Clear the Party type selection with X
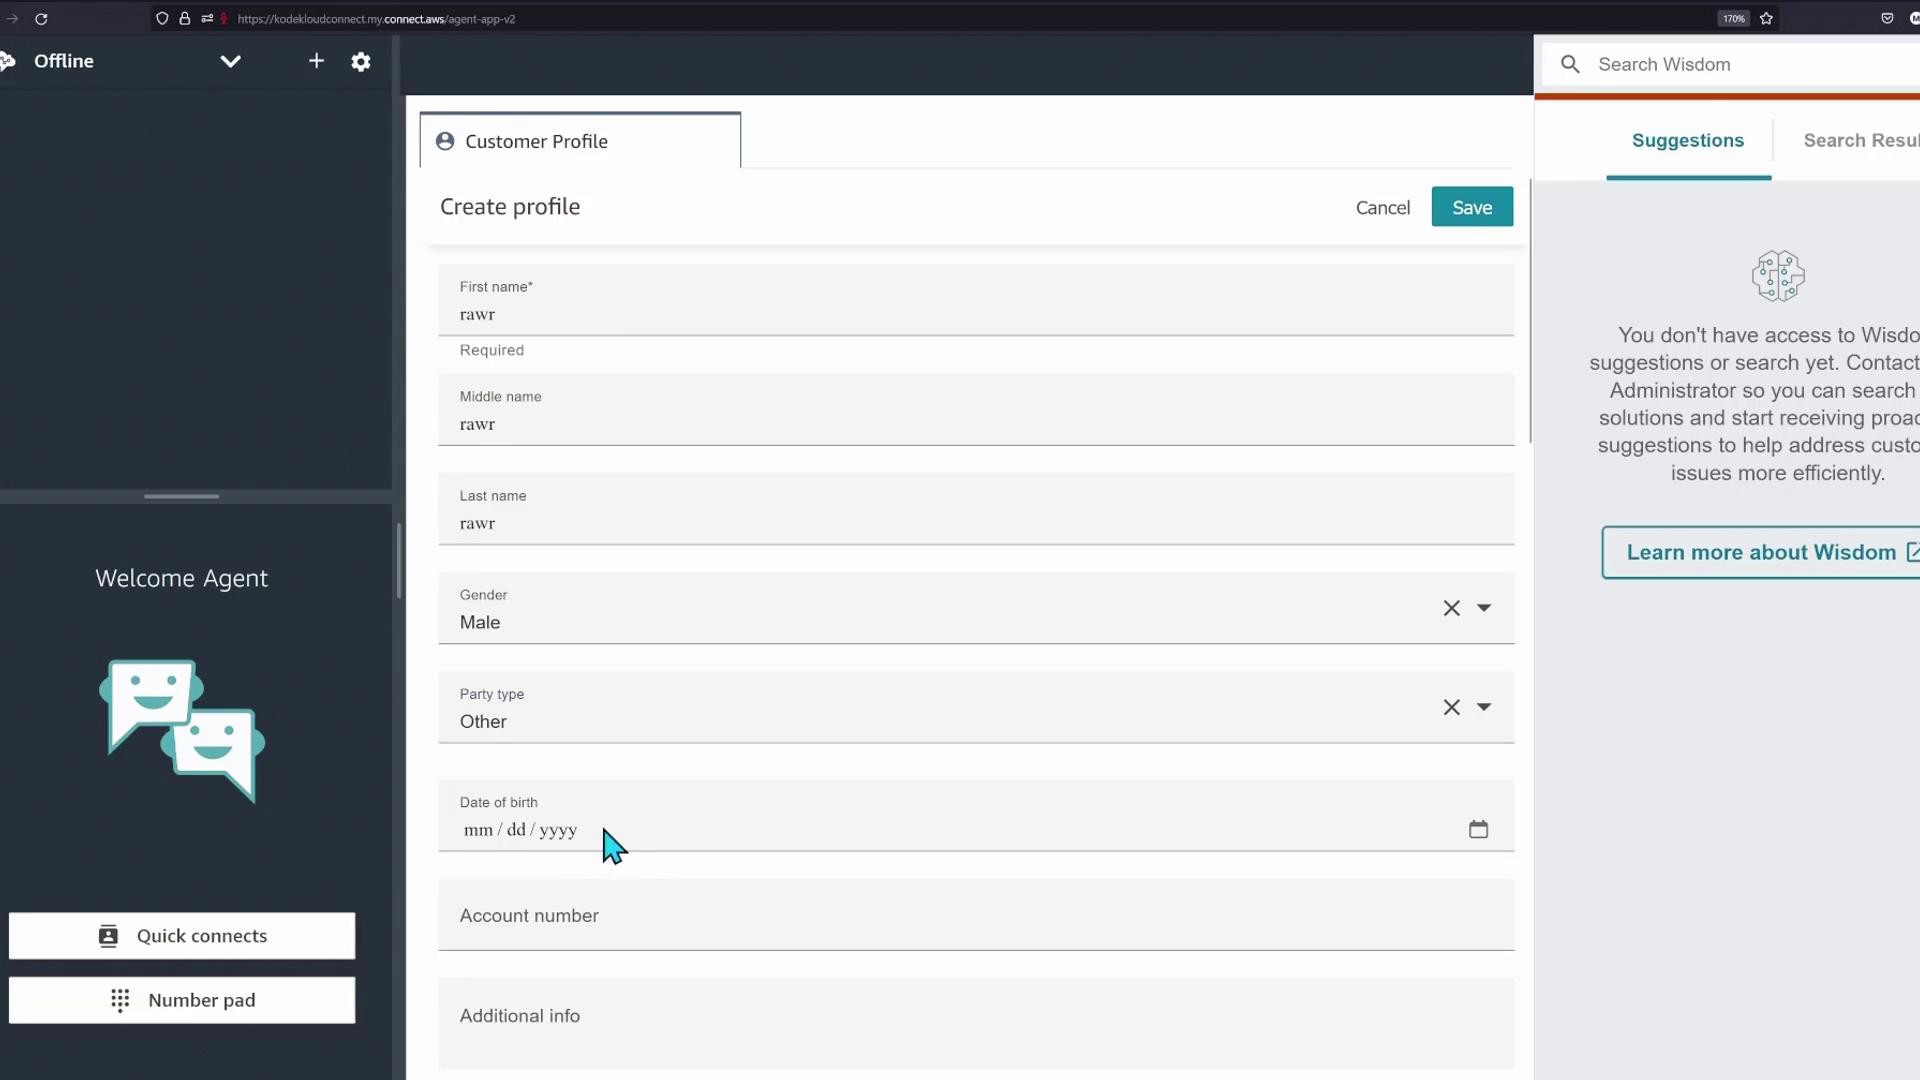The image size is (1920, 1080). pos(1451,707)
